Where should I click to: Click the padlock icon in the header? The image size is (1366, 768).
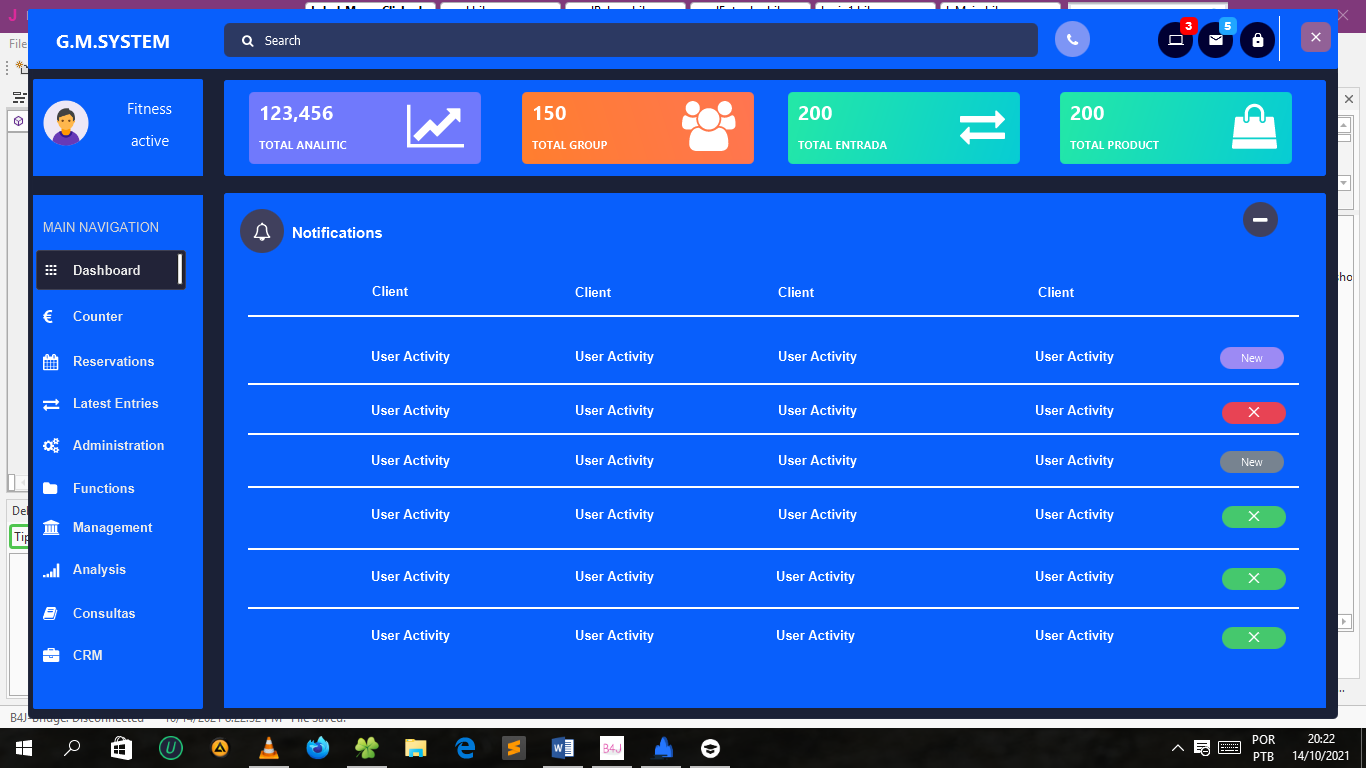tap(1257, 40)
